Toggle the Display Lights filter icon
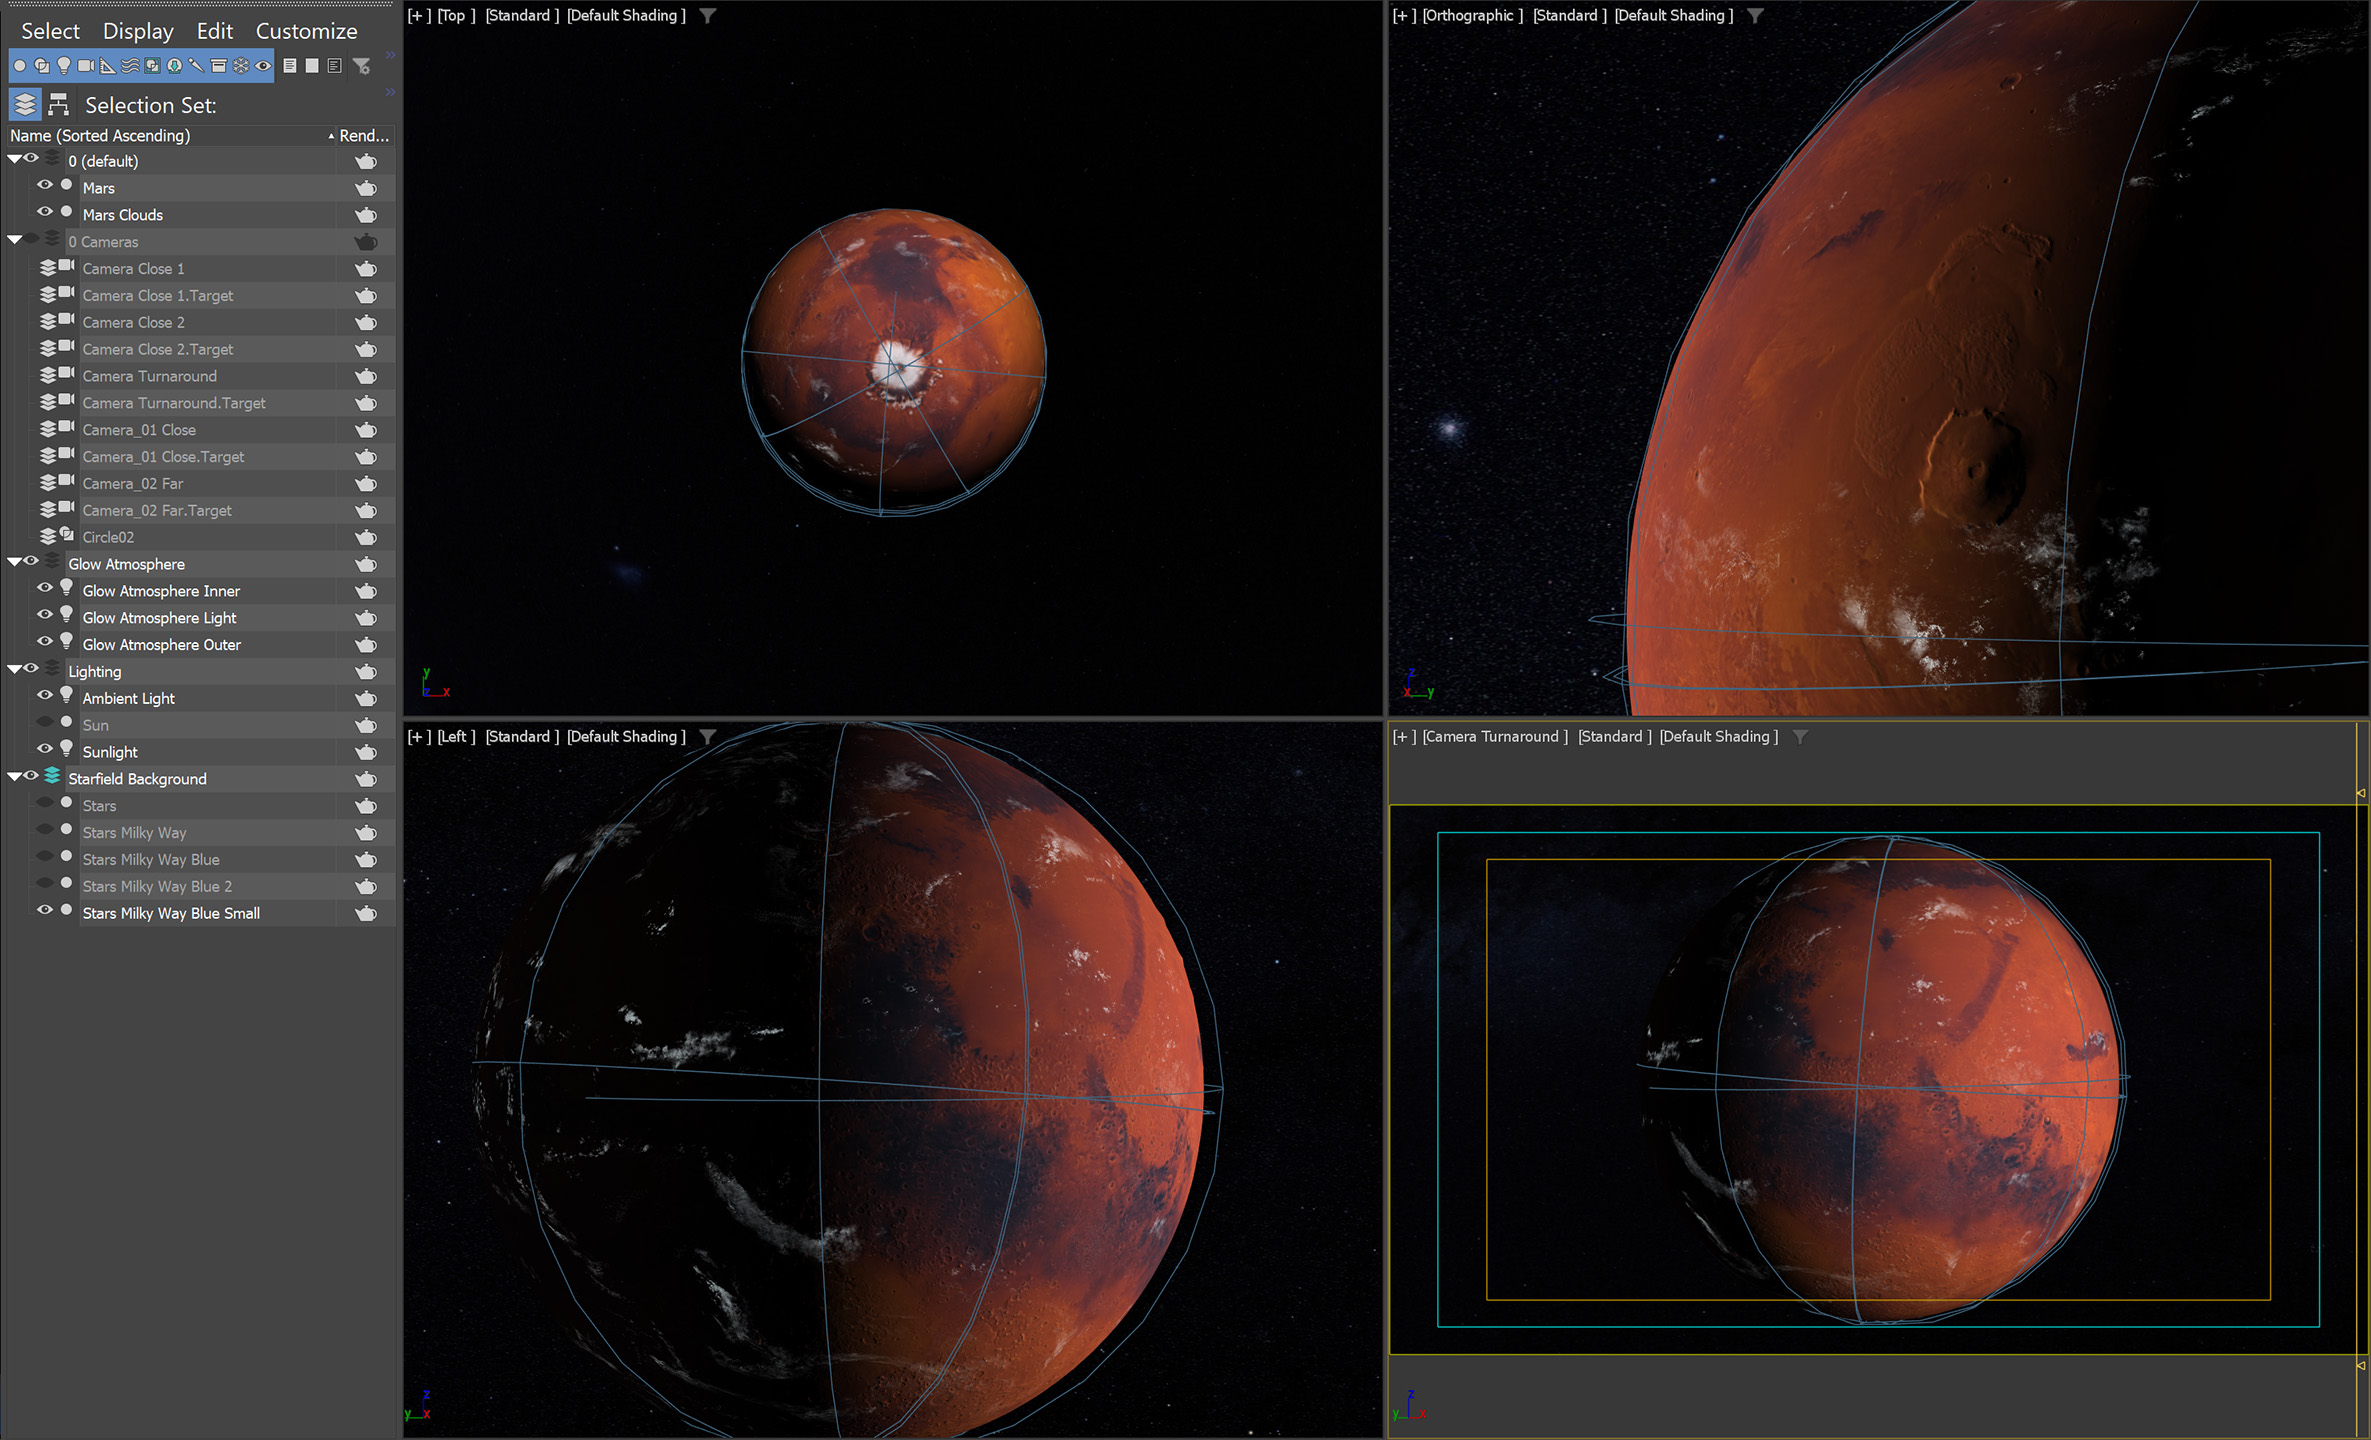Image resolution: width=2371 pixels, height=1440 pixels. 64,66
